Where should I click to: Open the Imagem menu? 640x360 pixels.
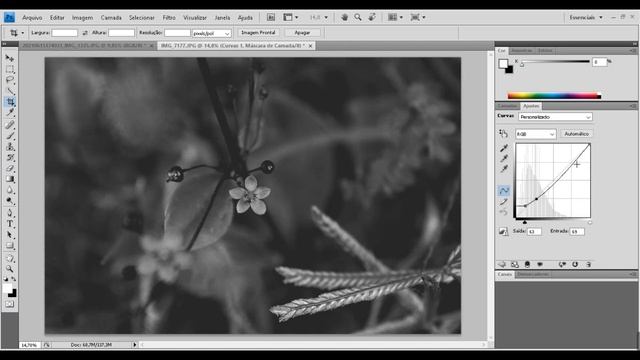[x=82, y=18]
